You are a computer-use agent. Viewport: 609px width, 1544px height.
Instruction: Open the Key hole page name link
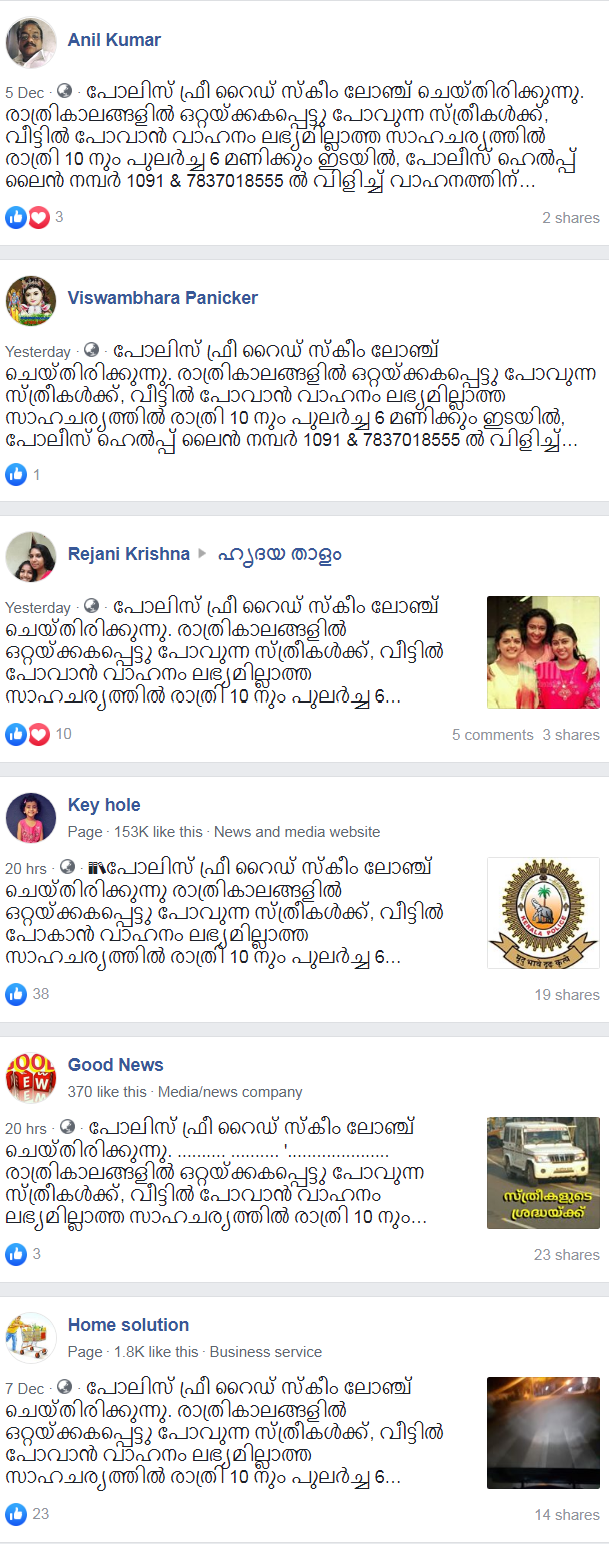pyautogui.click(x=104, y=805)
